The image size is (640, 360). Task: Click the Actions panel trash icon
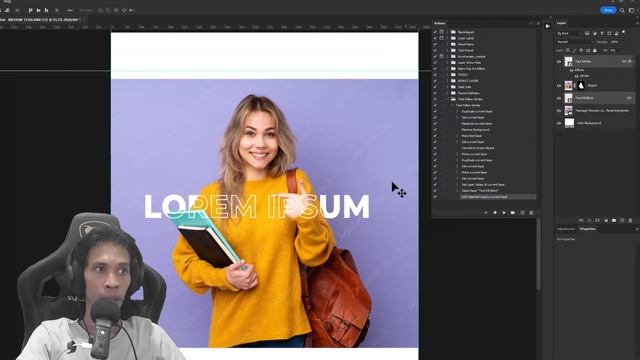coord(531,213)
